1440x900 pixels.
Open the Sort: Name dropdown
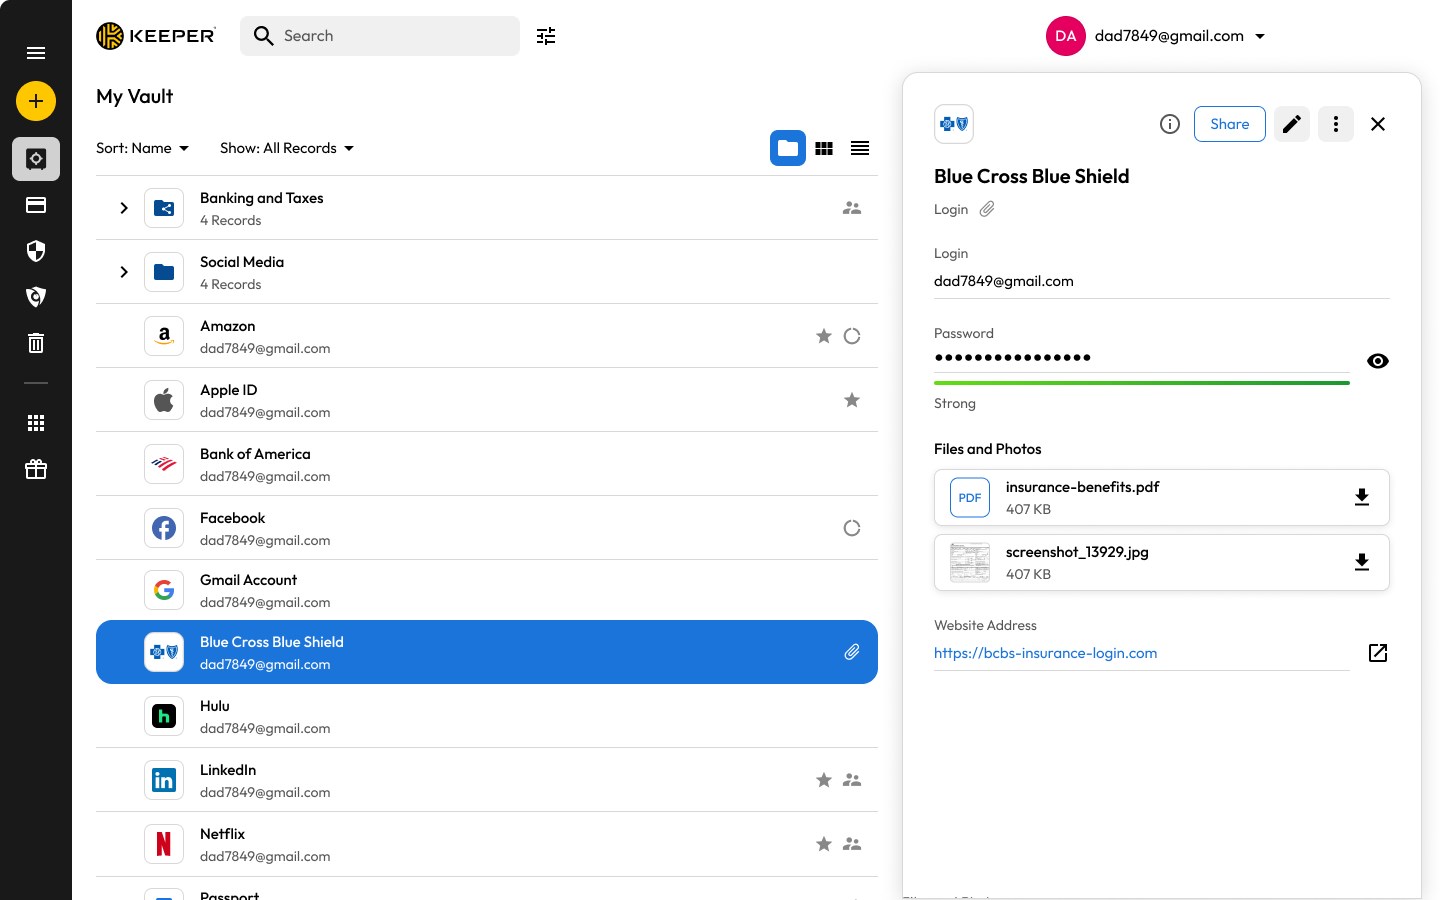pyautogui.click(x=142, y=148)
